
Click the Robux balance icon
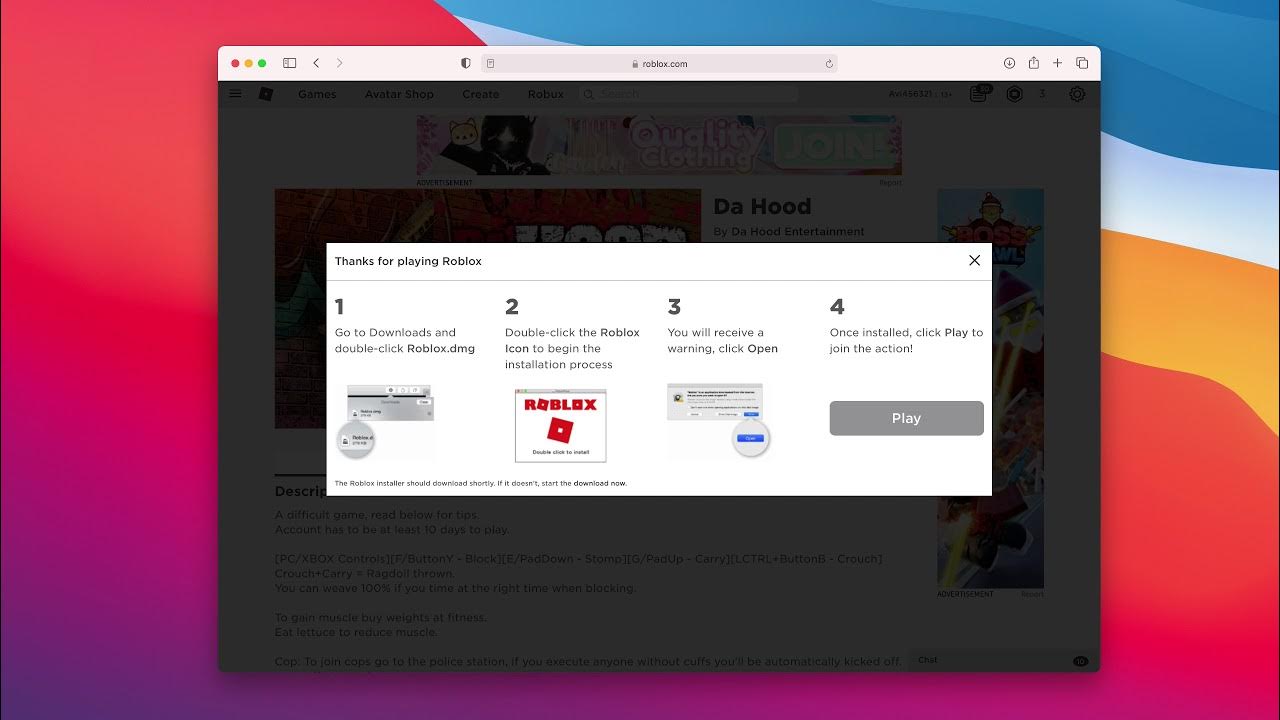pos(1015,94)
